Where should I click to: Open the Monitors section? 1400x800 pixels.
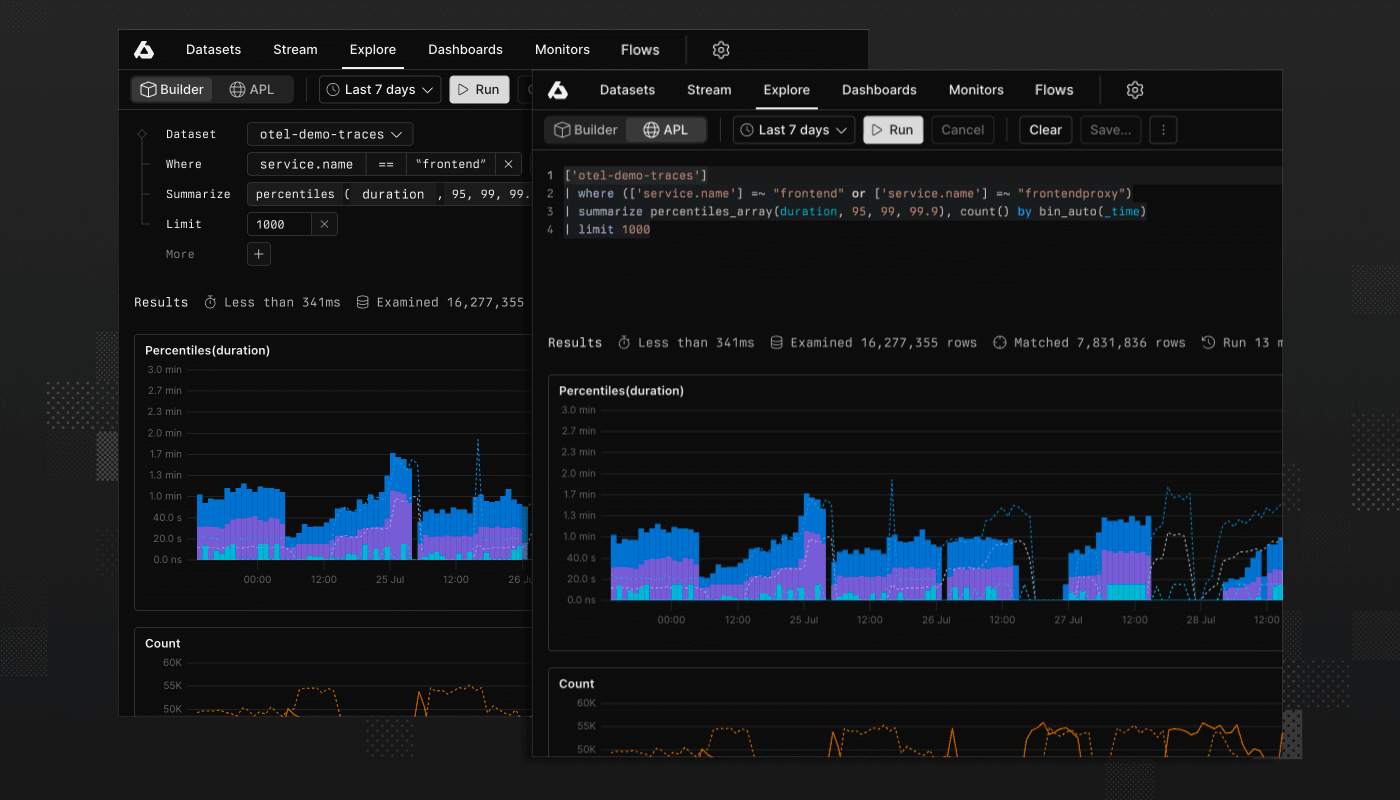point(976,89)
